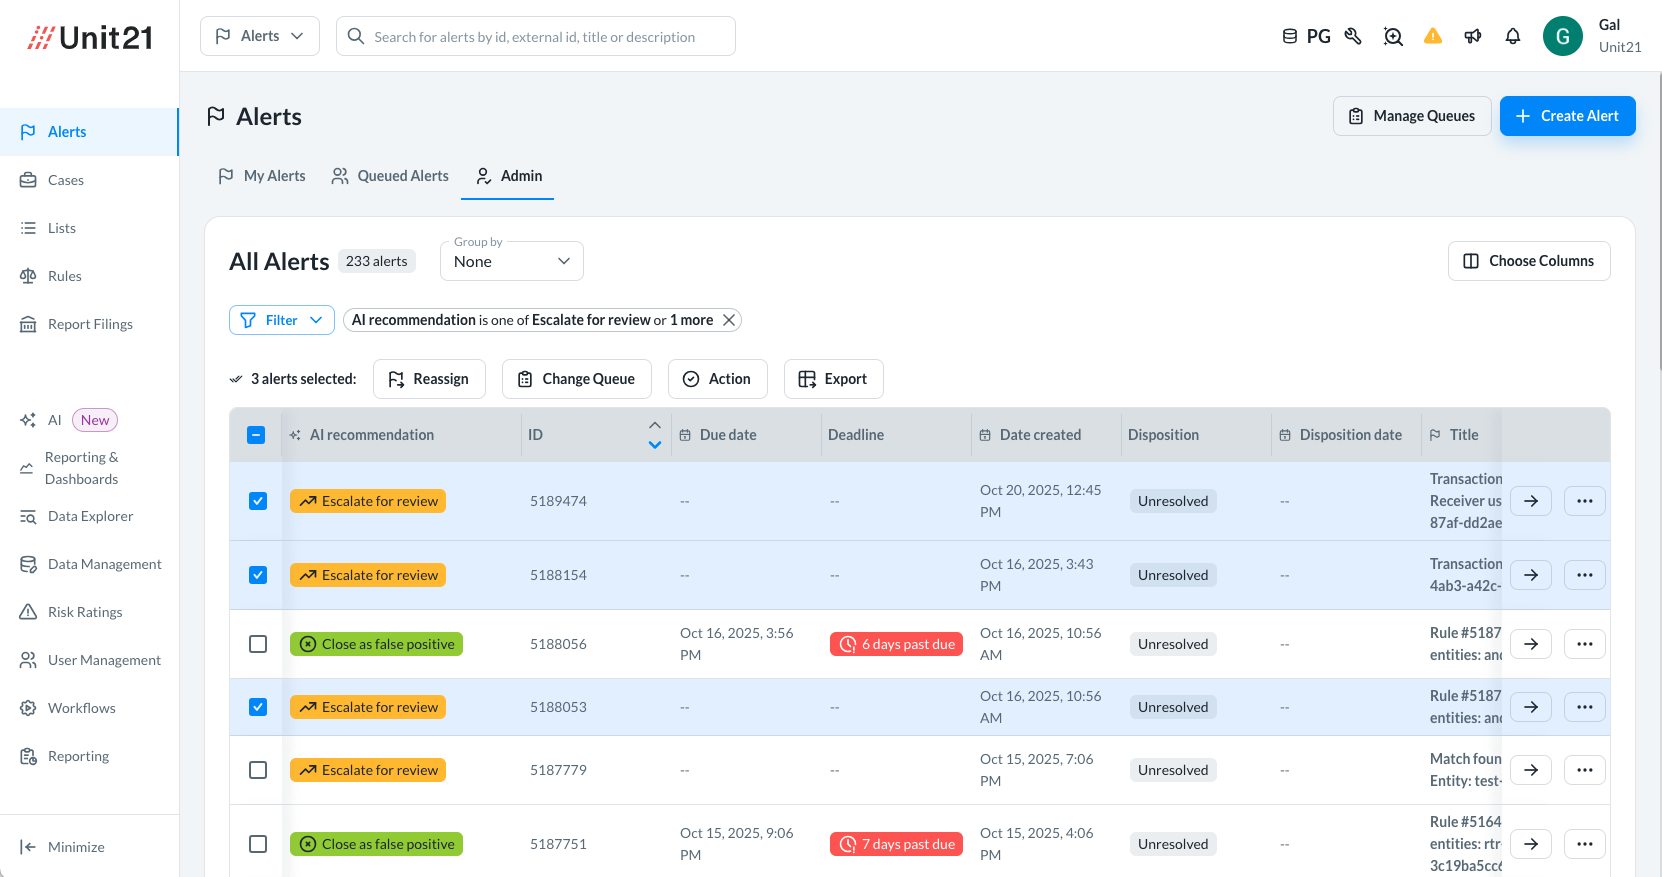Toggle the select-all header checkbox
Viewport: 1662px width, 877px height.
256,435
